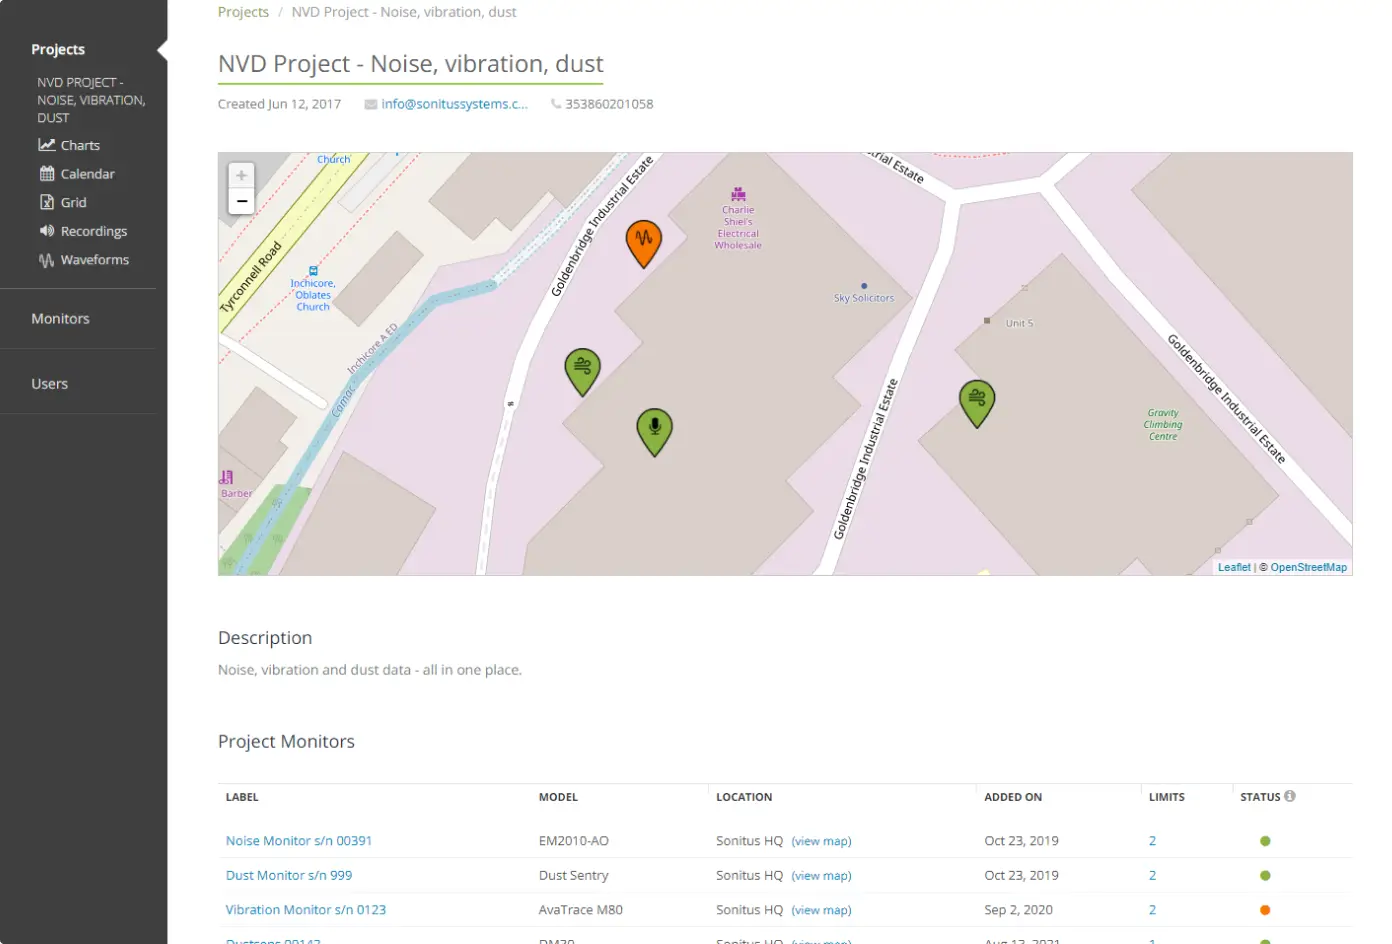
Task: Open Grid view in the sidebar
Action: coord(73,202)
